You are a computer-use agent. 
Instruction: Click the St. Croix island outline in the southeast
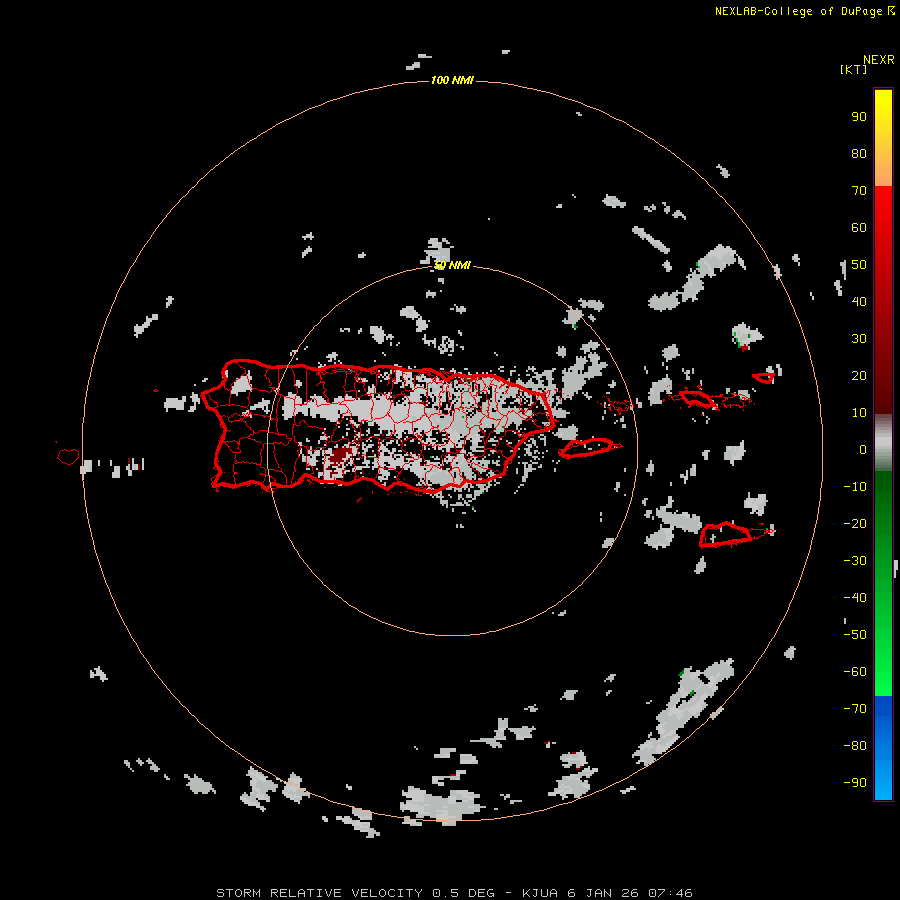click(725, 535)
